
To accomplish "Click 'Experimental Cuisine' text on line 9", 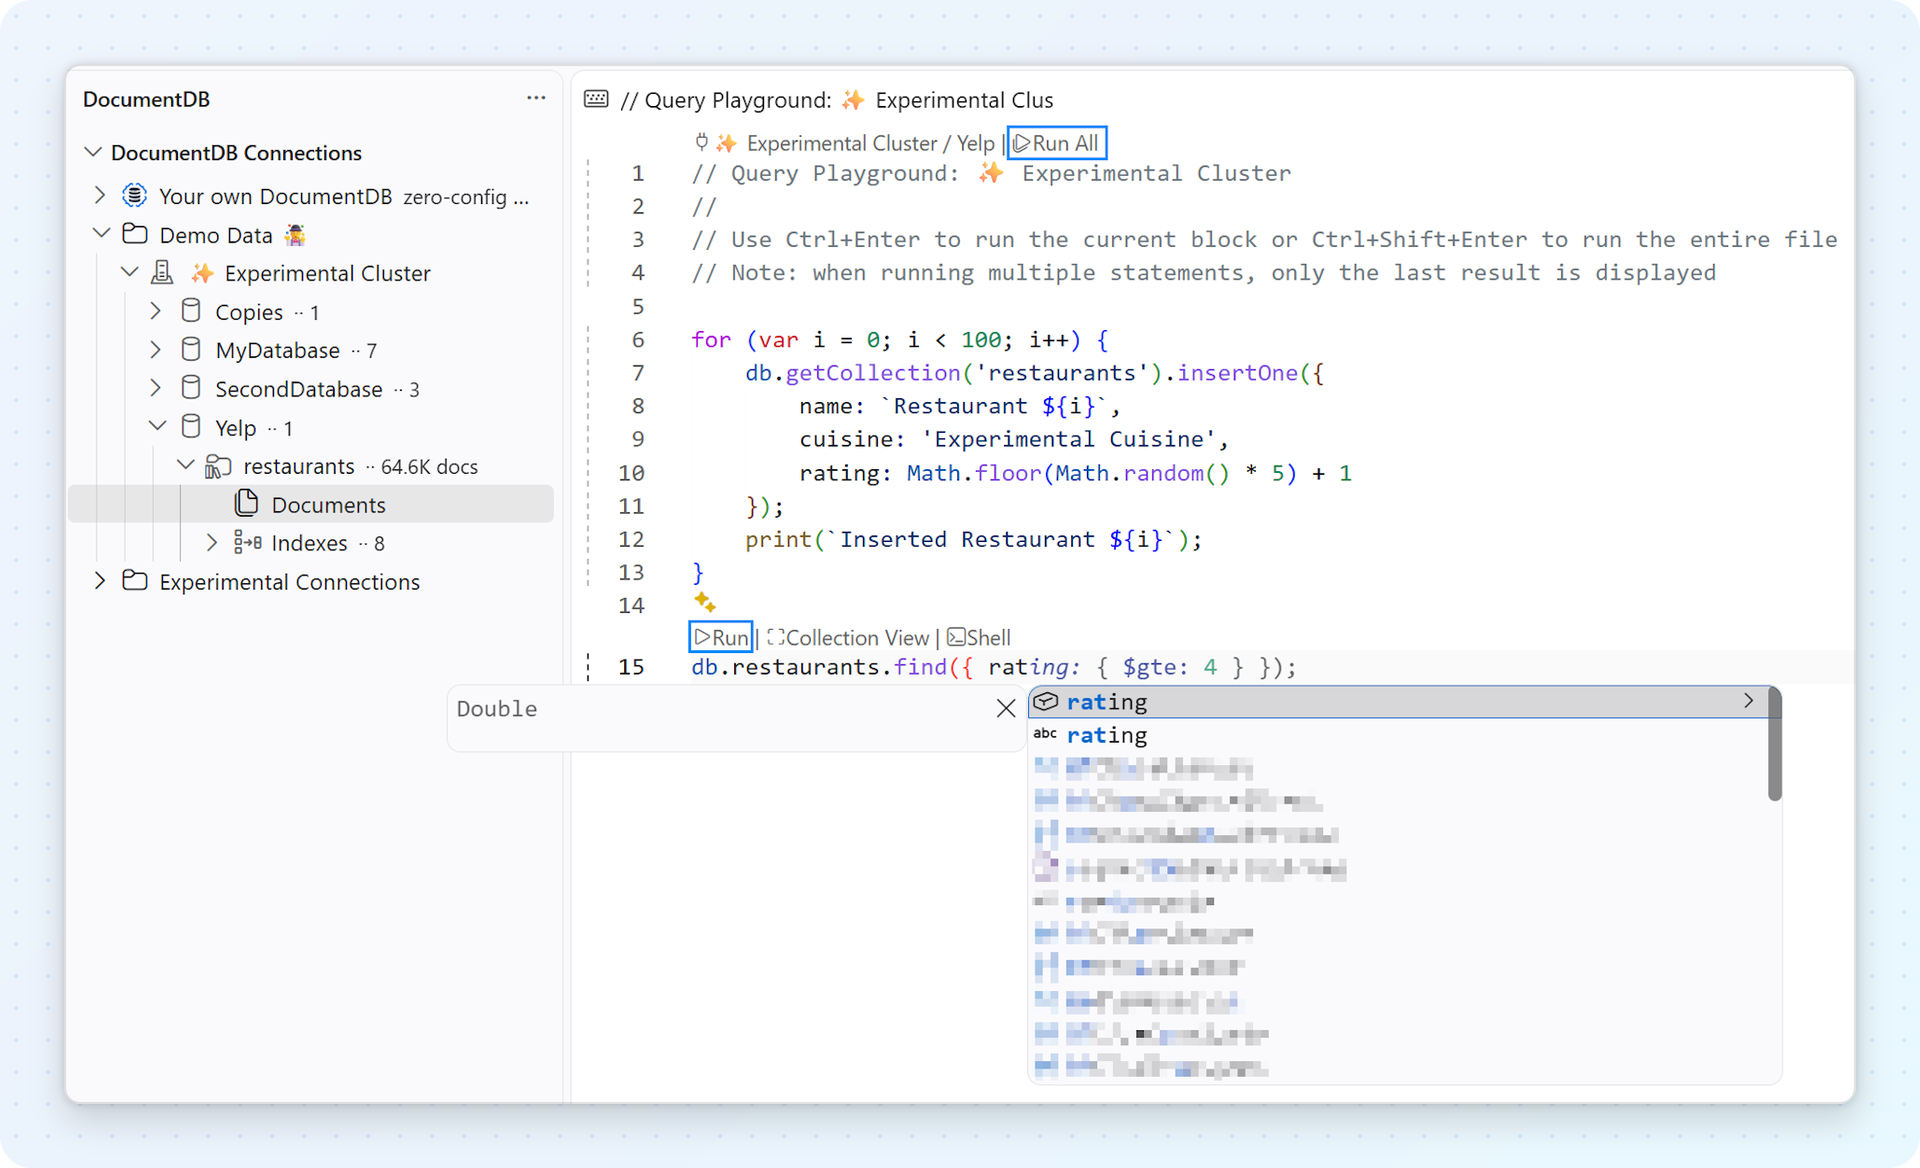I will pos(1068,439).
